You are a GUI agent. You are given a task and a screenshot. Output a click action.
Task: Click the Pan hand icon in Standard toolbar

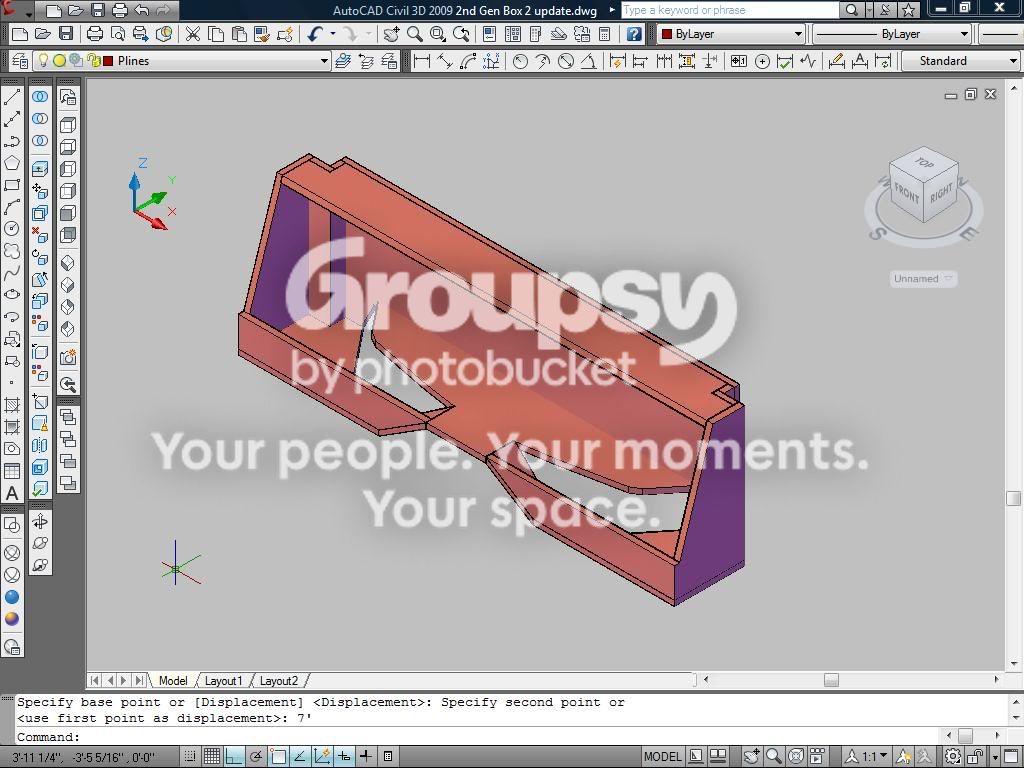(x=390, y=34)
